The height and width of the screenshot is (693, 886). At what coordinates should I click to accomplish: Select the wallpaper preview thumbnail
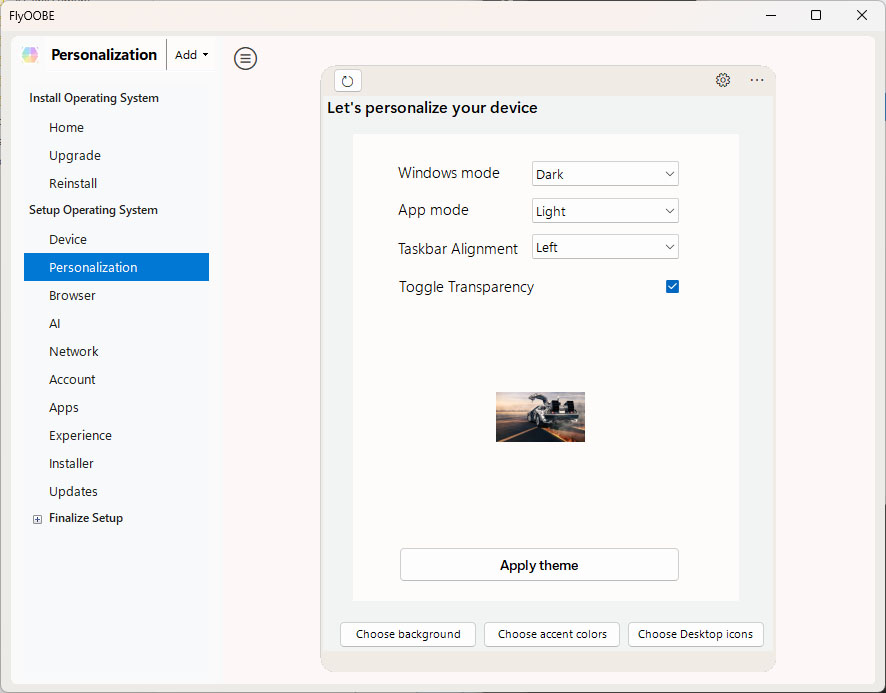540,417
